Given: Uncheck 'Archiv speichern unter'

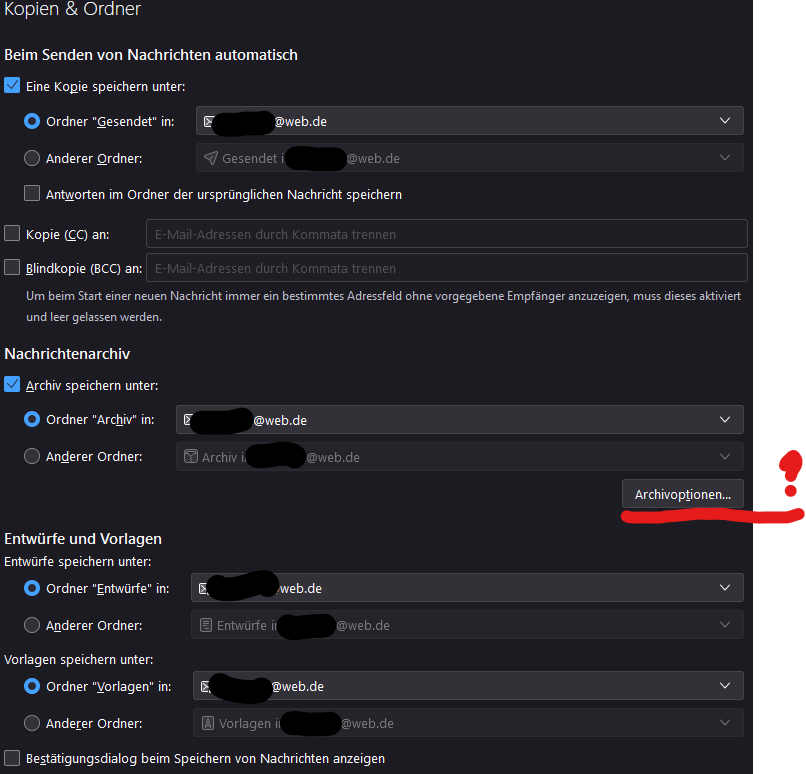Looking at the screenshot, I should 12,384.
